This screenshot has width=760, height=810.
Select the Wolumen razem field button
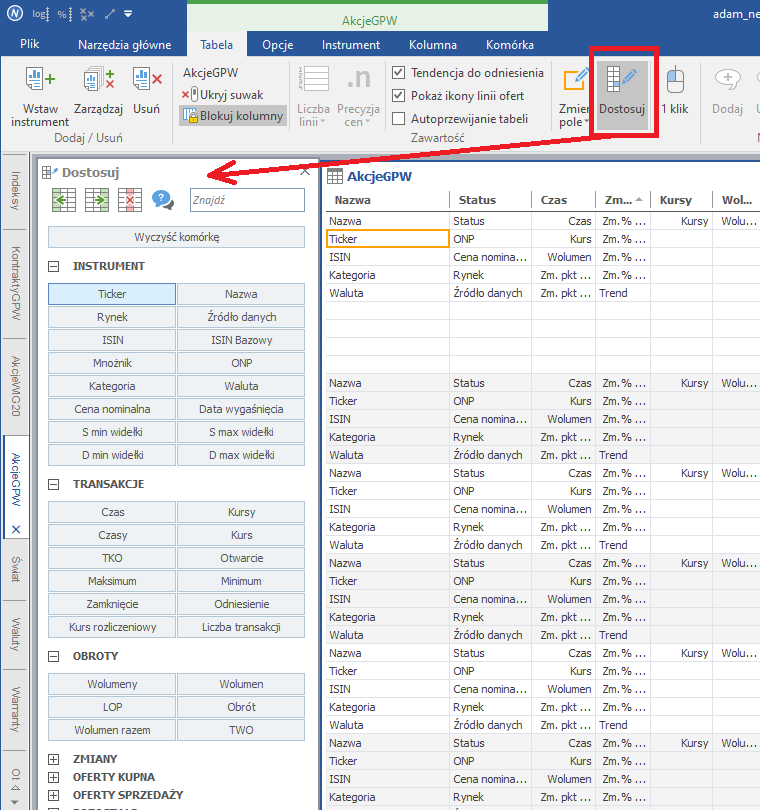(112, 730)
